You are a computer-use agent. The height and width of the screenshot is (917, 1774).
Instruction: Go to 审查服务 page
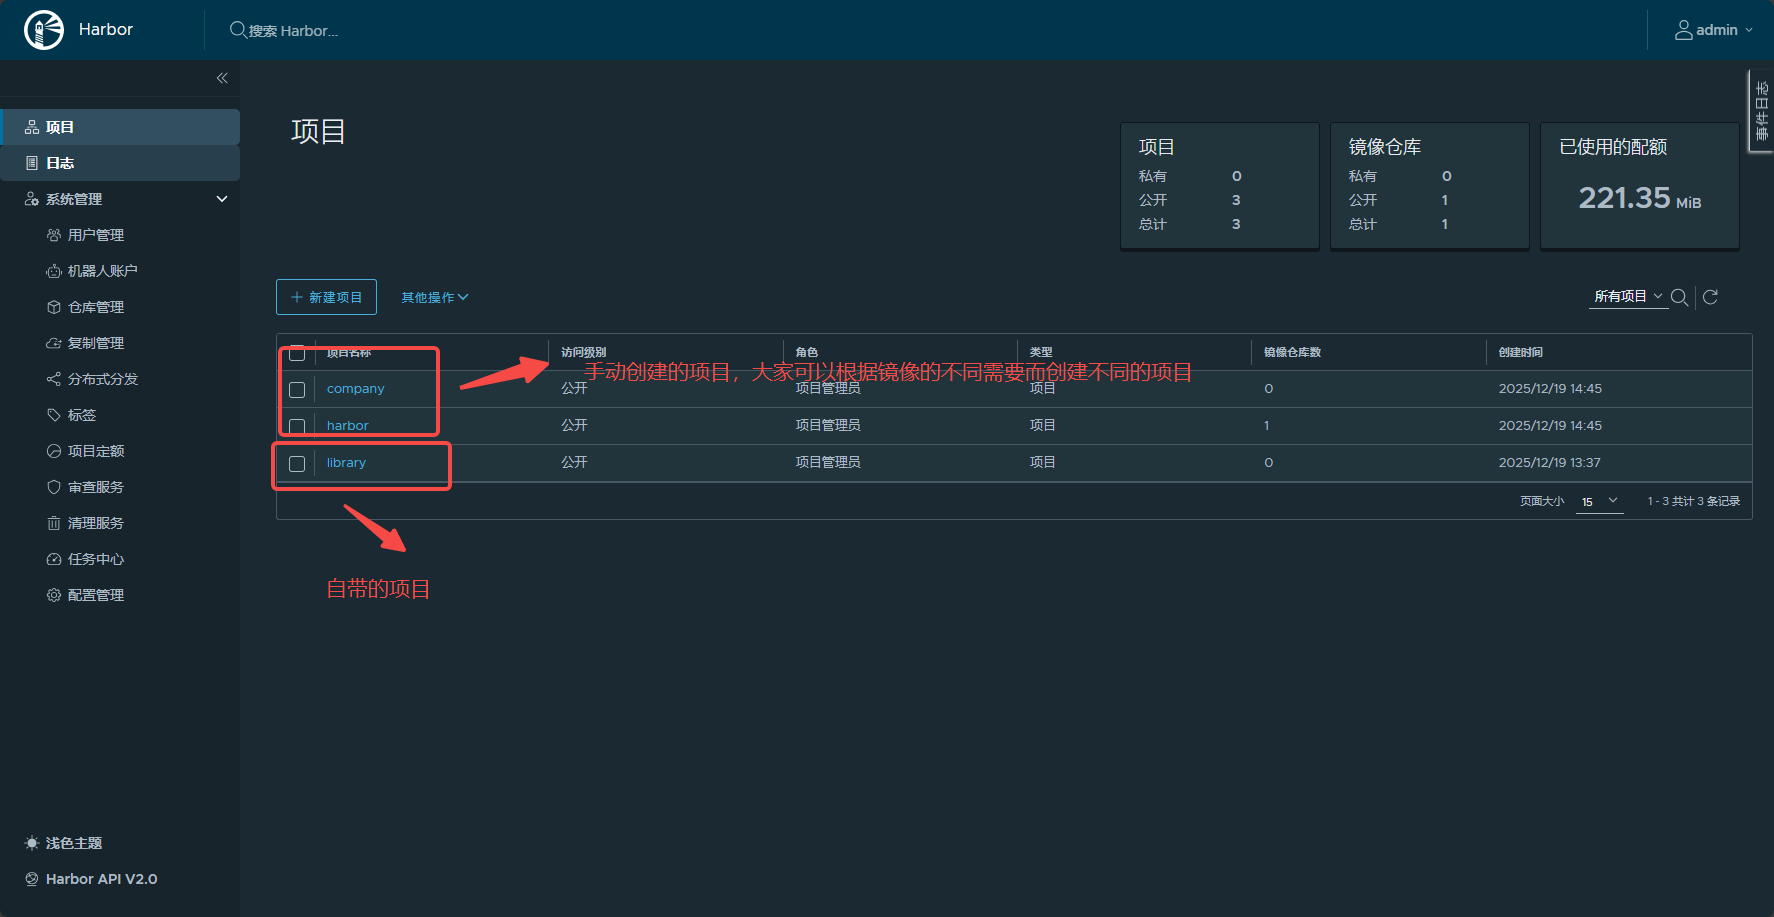[96, 487]
